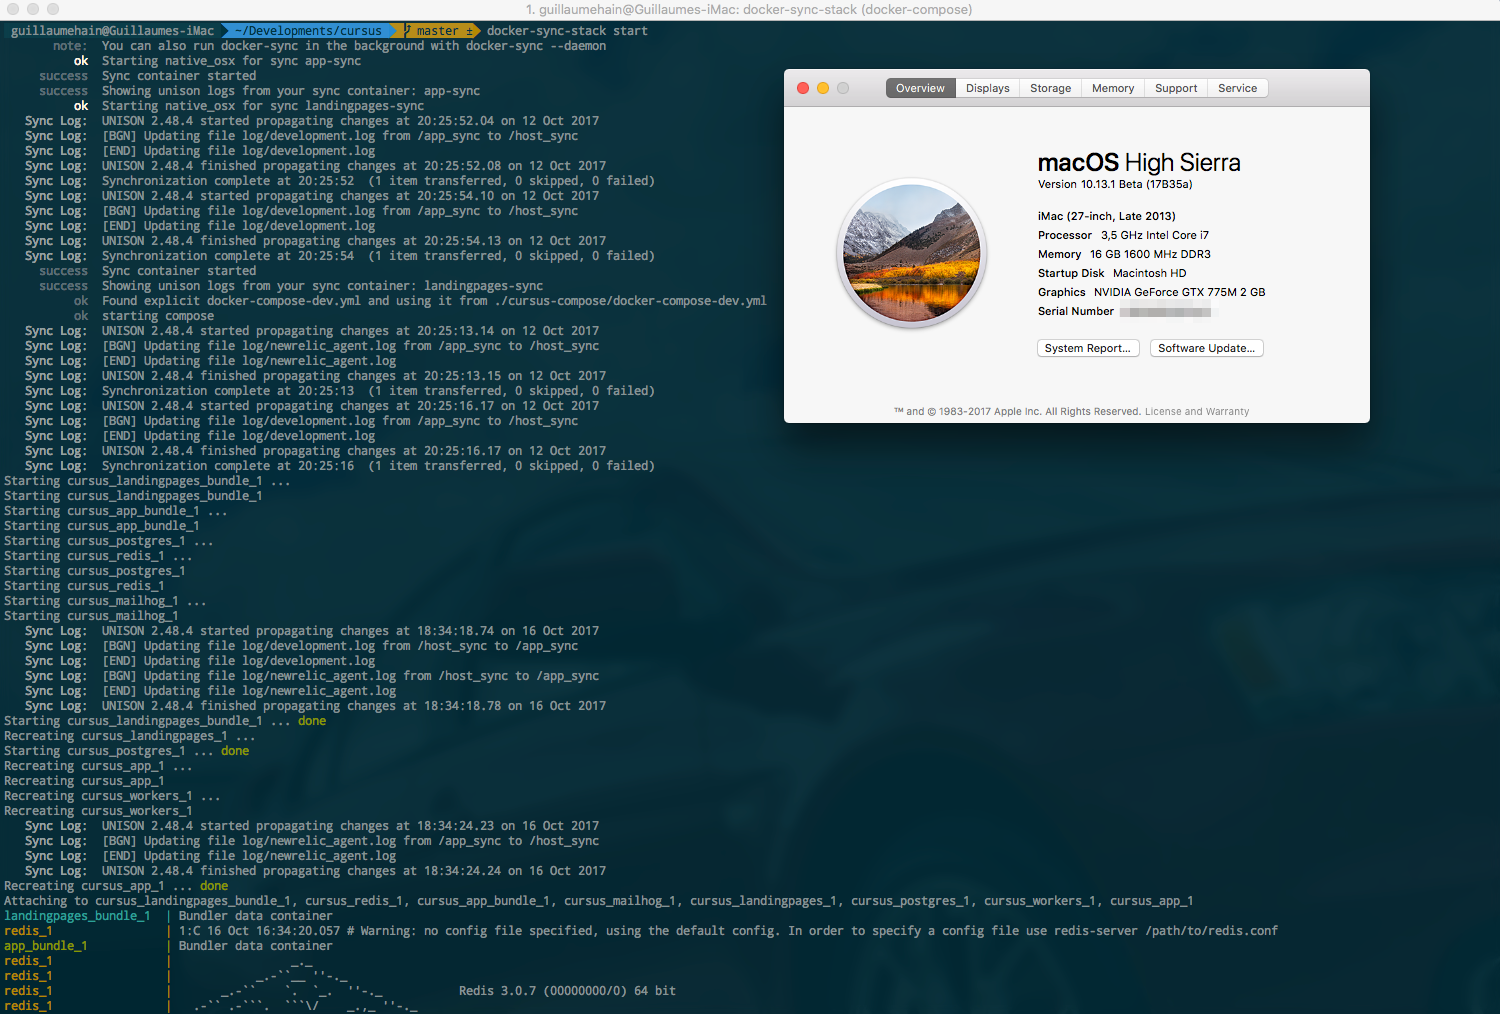
Task: Click the 'Recreating cursus_app_1 ... done' line
Action: [116, 886]
